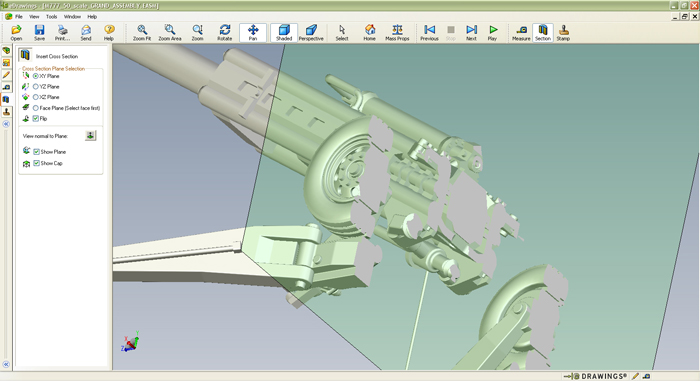The width and height of the screenshot is (700, 381).
Task: Click the View normal to Plane button
Action: [90, 135]
